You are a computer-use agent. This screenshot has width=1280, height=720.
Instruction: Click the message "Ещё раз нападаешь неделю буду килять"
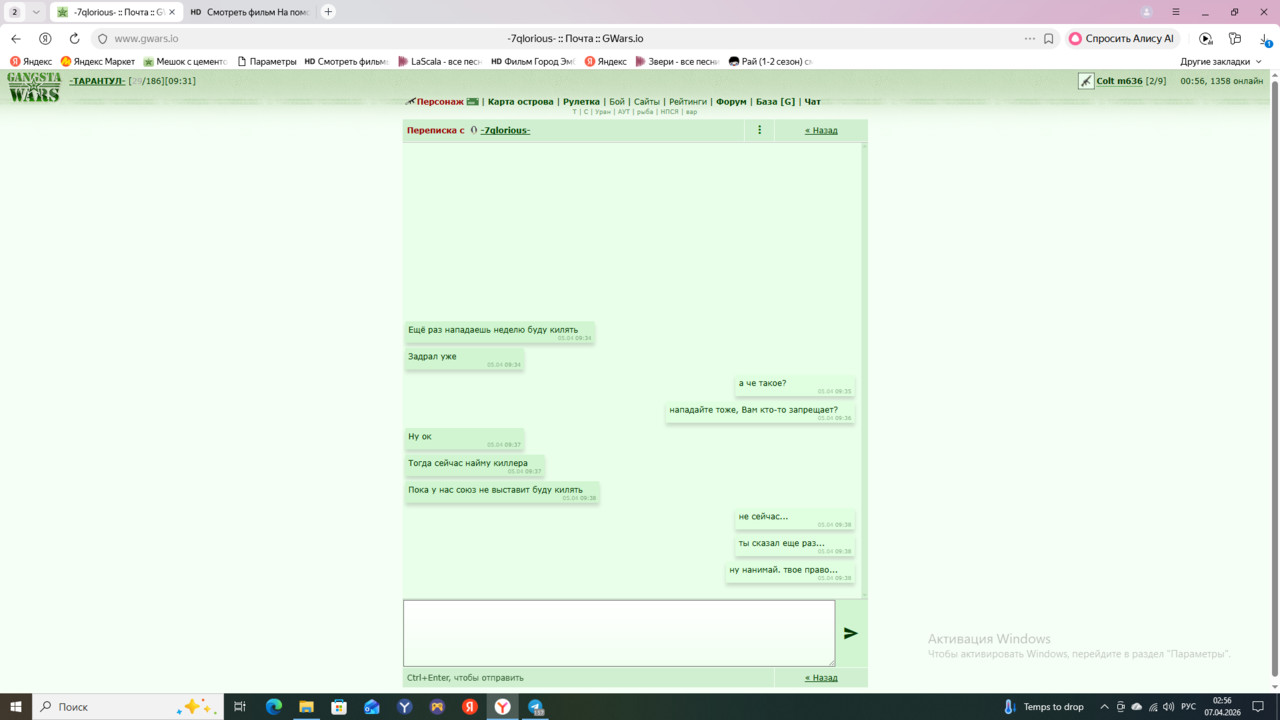[500, 332]
